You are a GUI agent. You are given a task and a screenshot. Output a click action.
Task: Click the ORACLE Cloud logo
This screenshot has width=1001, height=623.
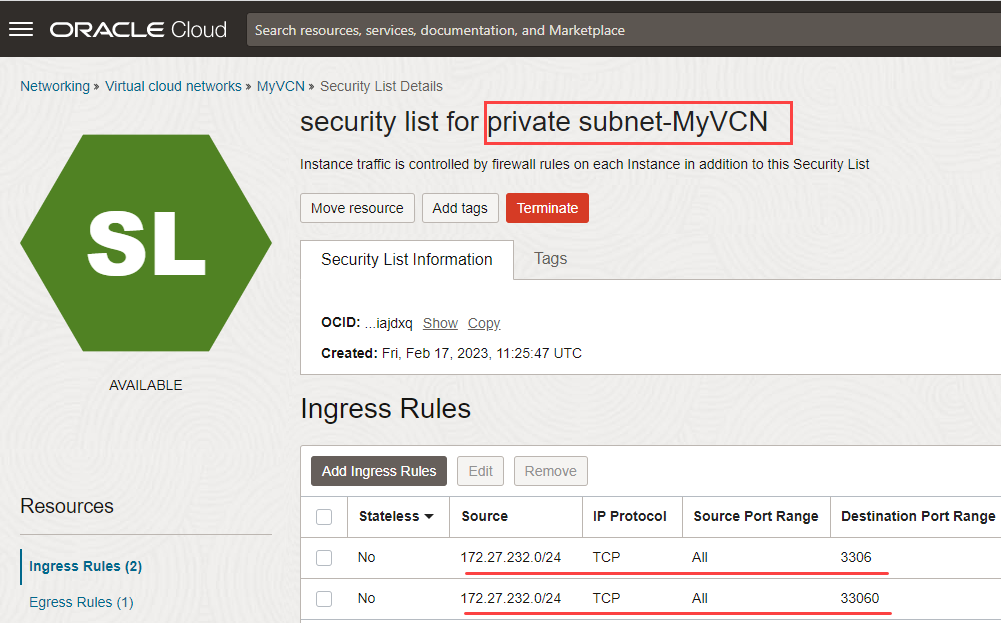click(x=138, y=29)
